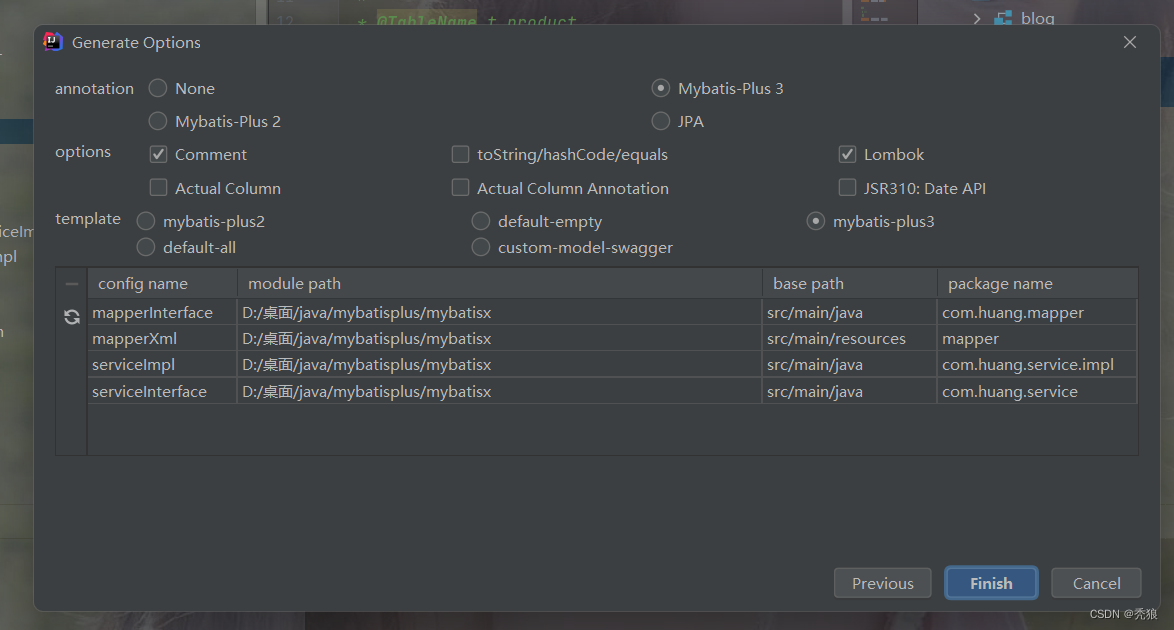Select the mapperInterface config cell
Screen dimensions: 1174x630
pos(162,312)
